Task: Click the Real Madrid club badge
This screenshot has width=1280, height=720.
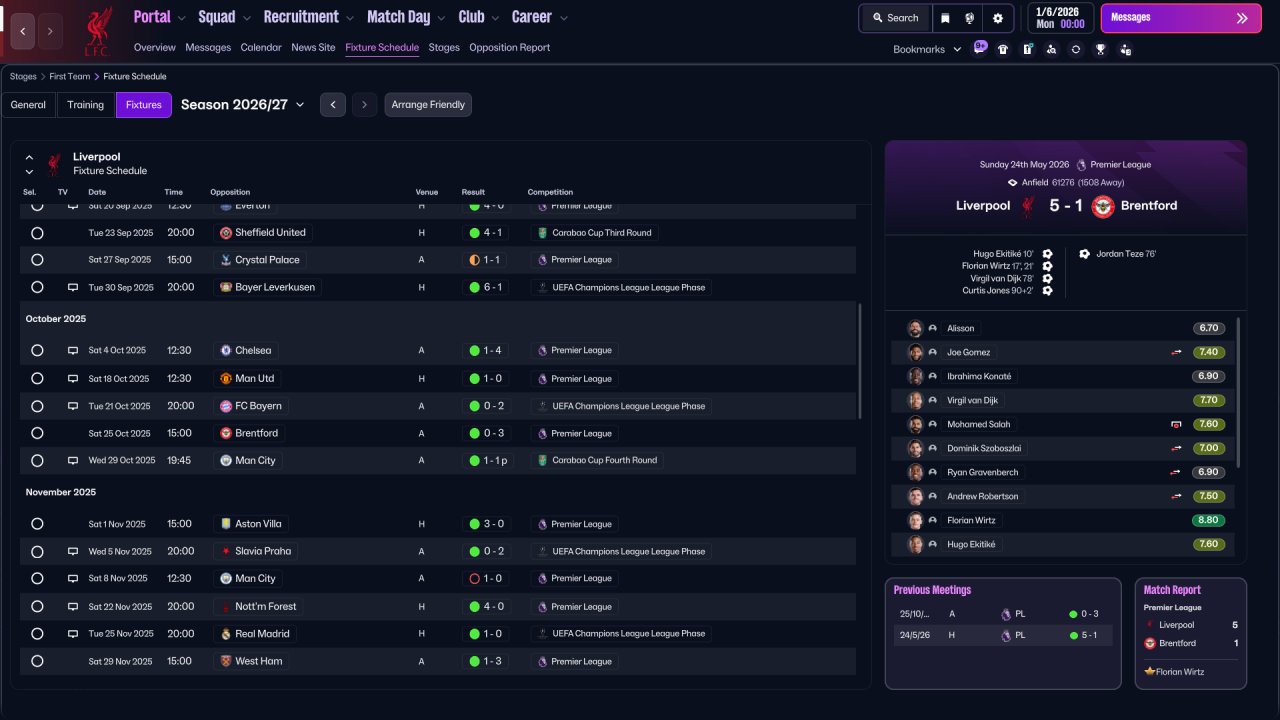Action: (x=226, y=634)
